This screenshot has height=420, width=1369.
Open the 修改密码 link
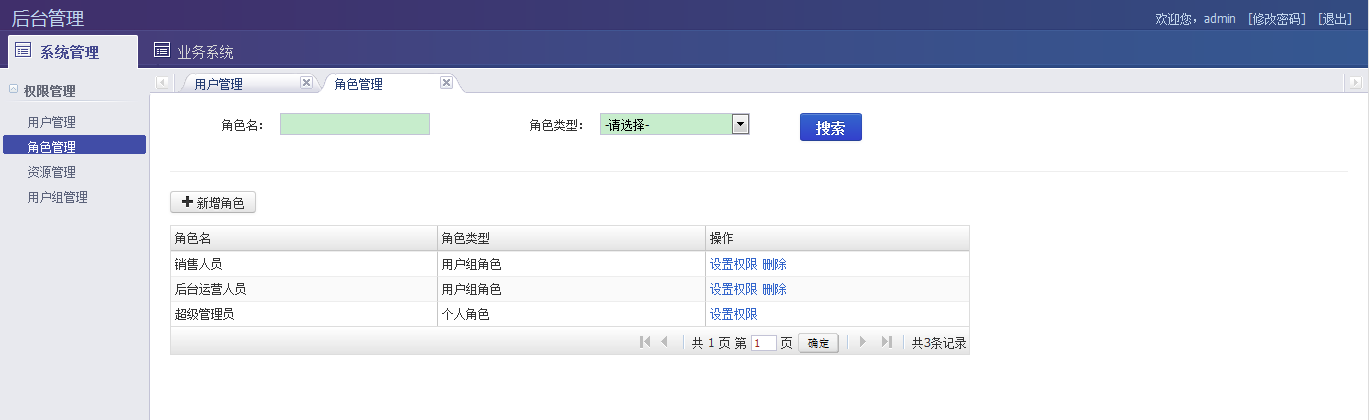coord(1277,19)
